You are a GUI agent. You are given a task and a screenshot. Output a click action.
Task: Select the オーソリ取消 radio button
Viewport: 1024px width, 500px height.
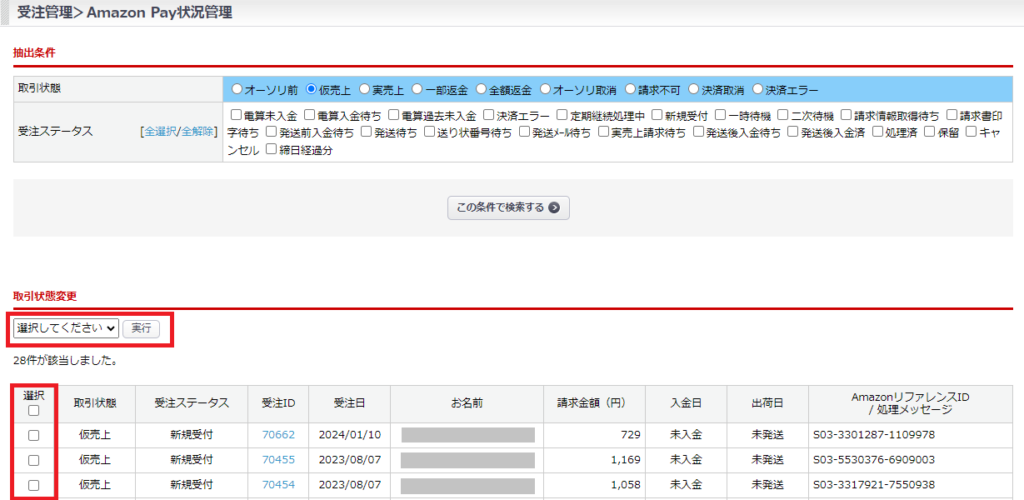(x=545, y=89)
